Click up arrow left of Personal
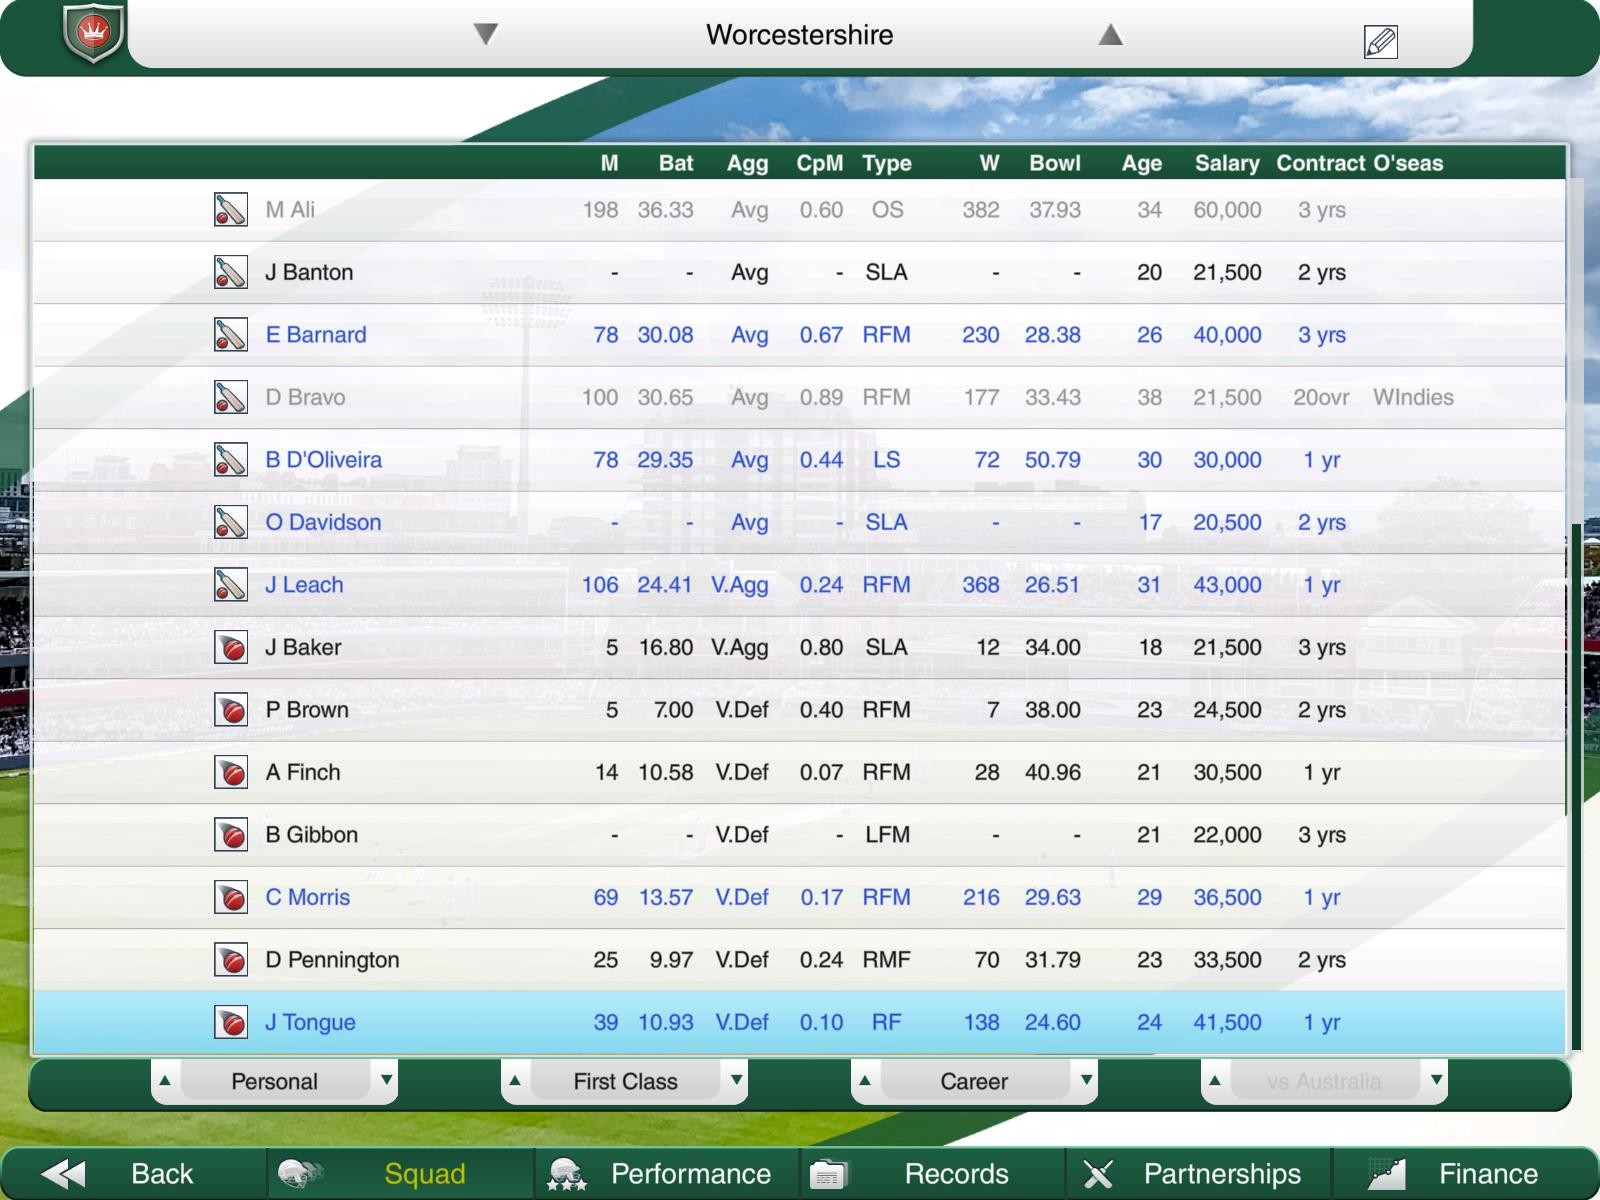This screenshot has height=1200, width=1600. (165, 1080)
